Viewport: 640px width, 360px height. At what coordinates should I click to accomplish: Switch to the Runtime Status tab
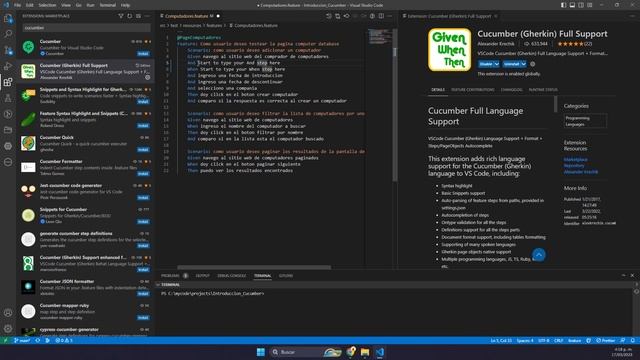coord(543,90)
